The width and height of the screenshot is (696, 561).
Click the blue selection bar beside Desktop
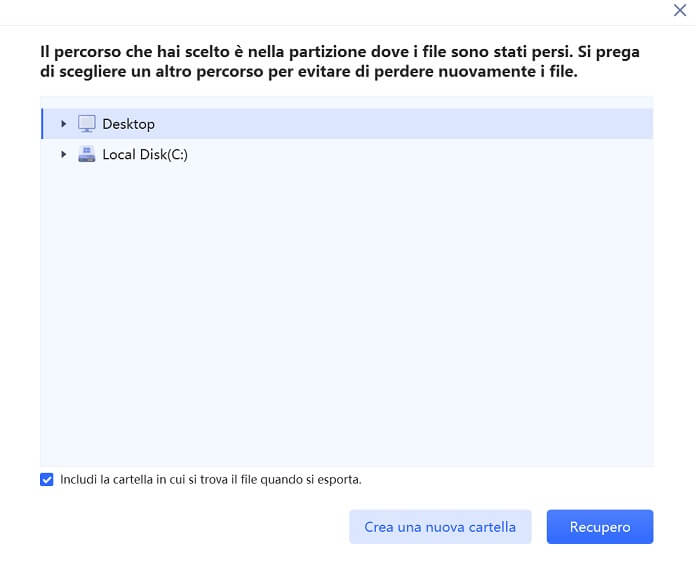(42, 124)
